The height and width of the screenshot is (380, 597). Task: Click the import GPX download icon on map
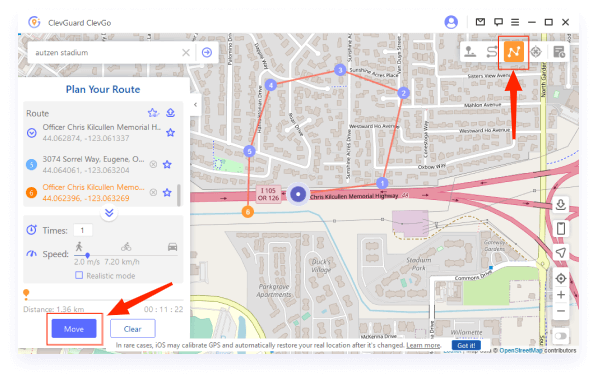pos(561,205)
